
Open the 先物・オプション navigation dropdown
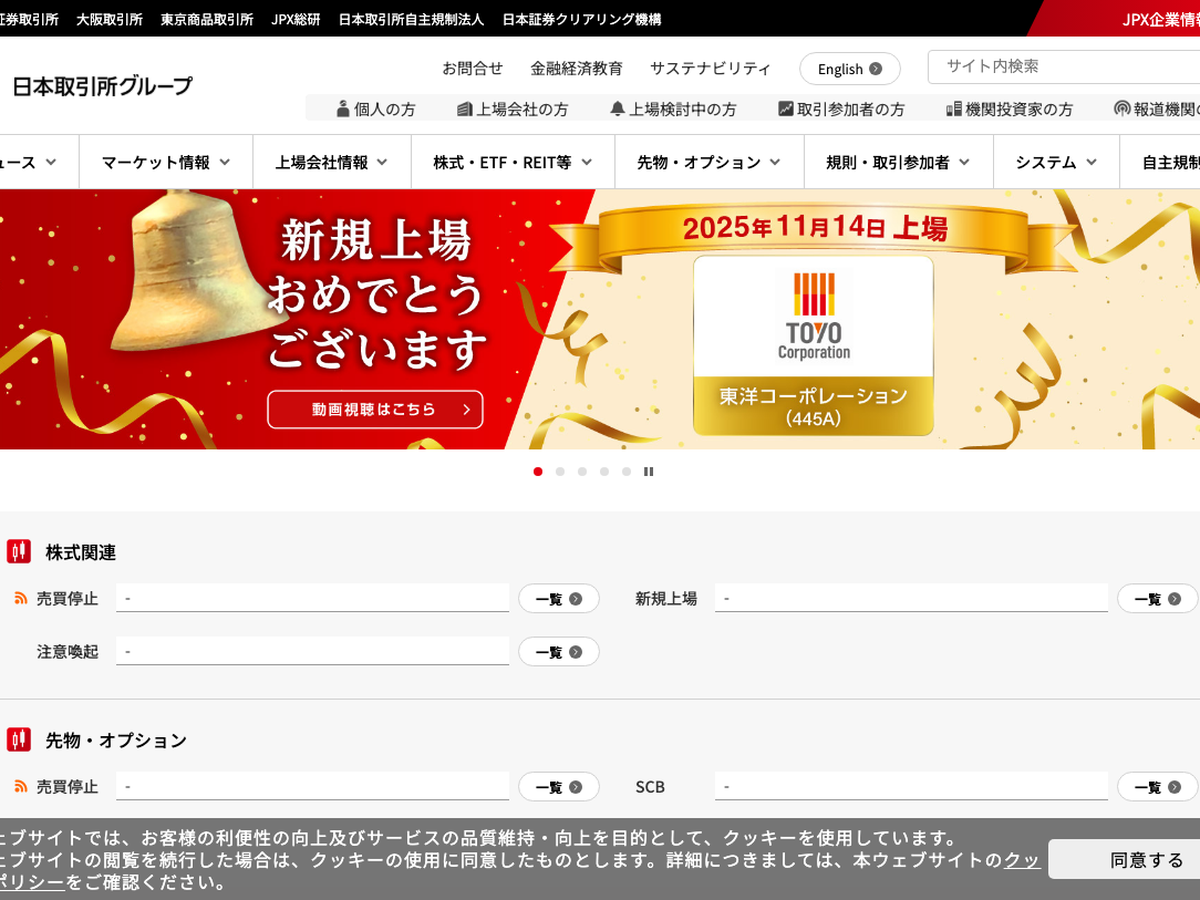coord(710,162)
